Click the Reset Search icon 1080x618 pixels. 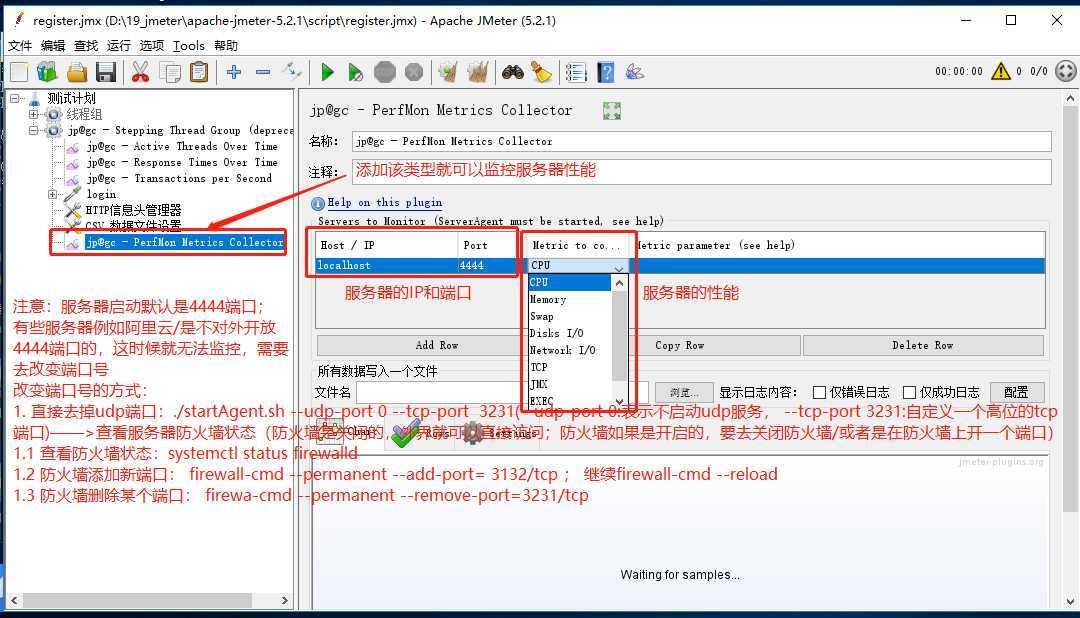[541, 72]
